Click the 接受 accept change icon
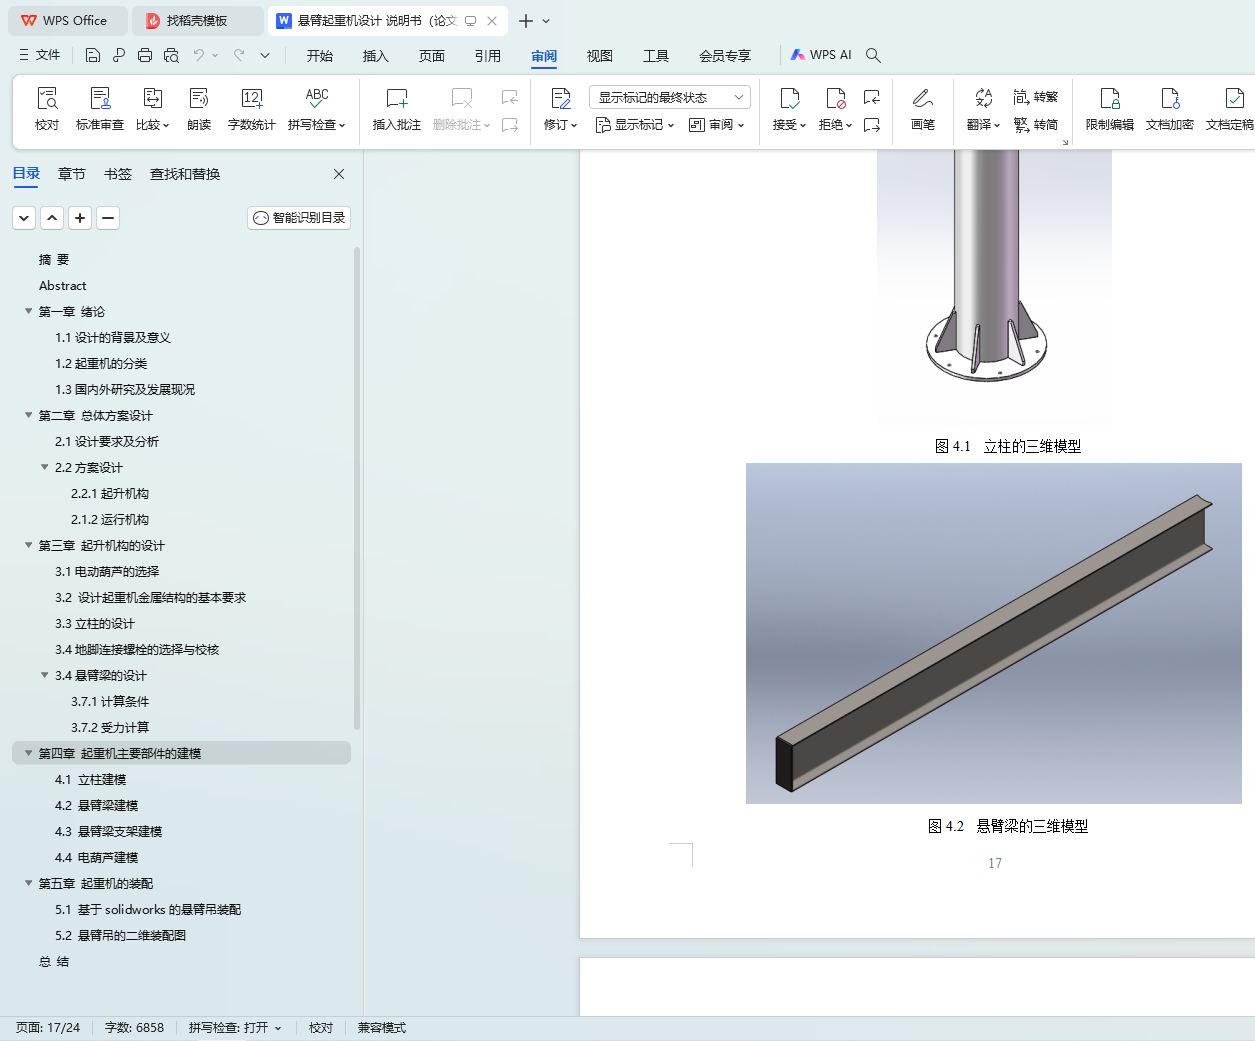The image size is (1255, 1041). point(790,109)
